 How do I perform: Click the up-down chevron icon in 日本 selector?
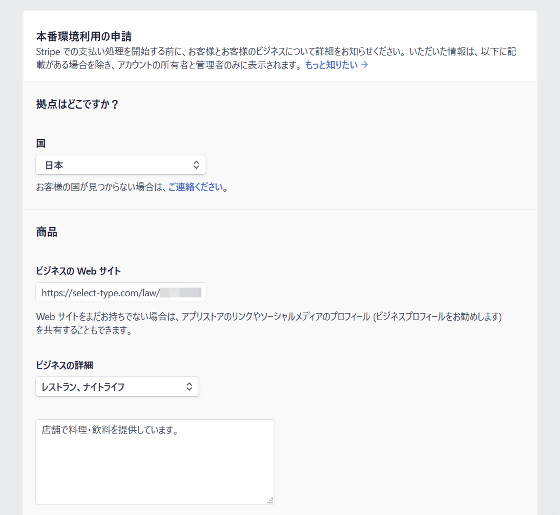[x=196, y=165]
